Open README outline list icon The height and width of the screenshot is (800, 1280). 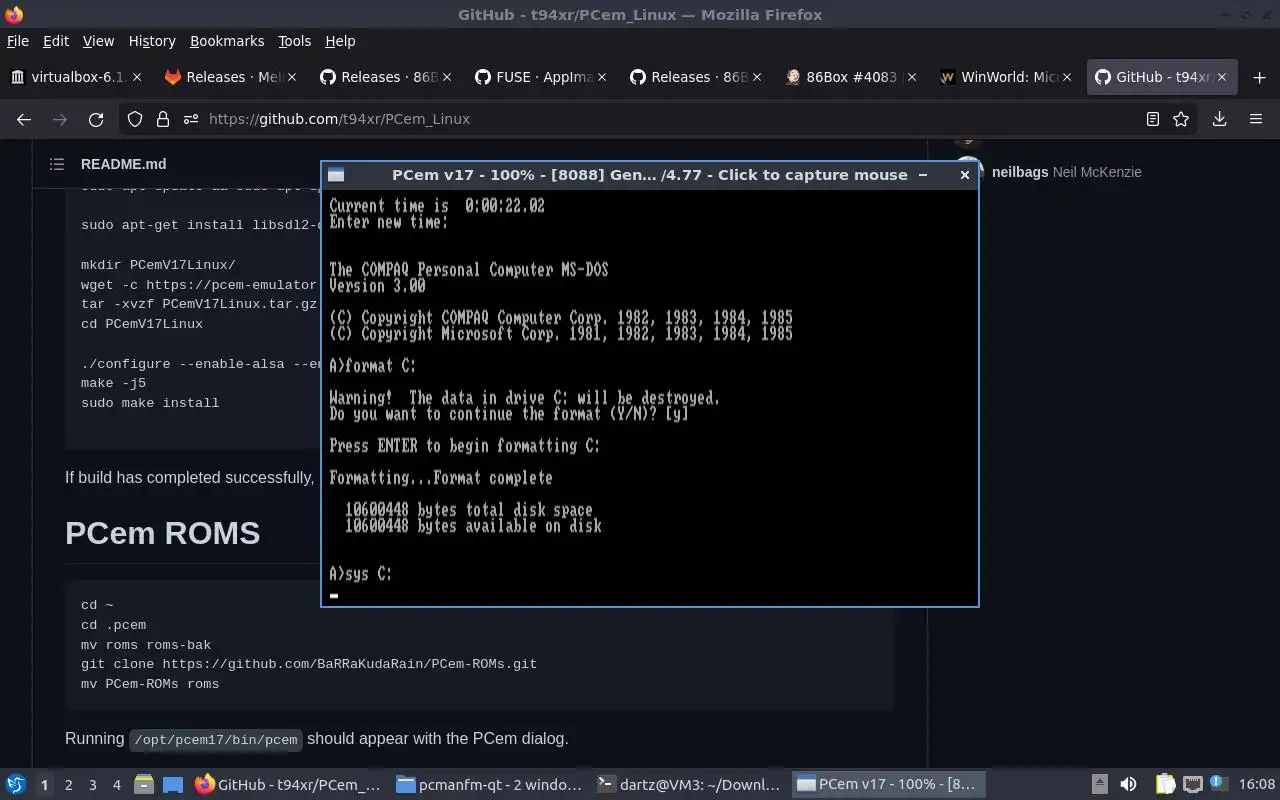point(57,164)
